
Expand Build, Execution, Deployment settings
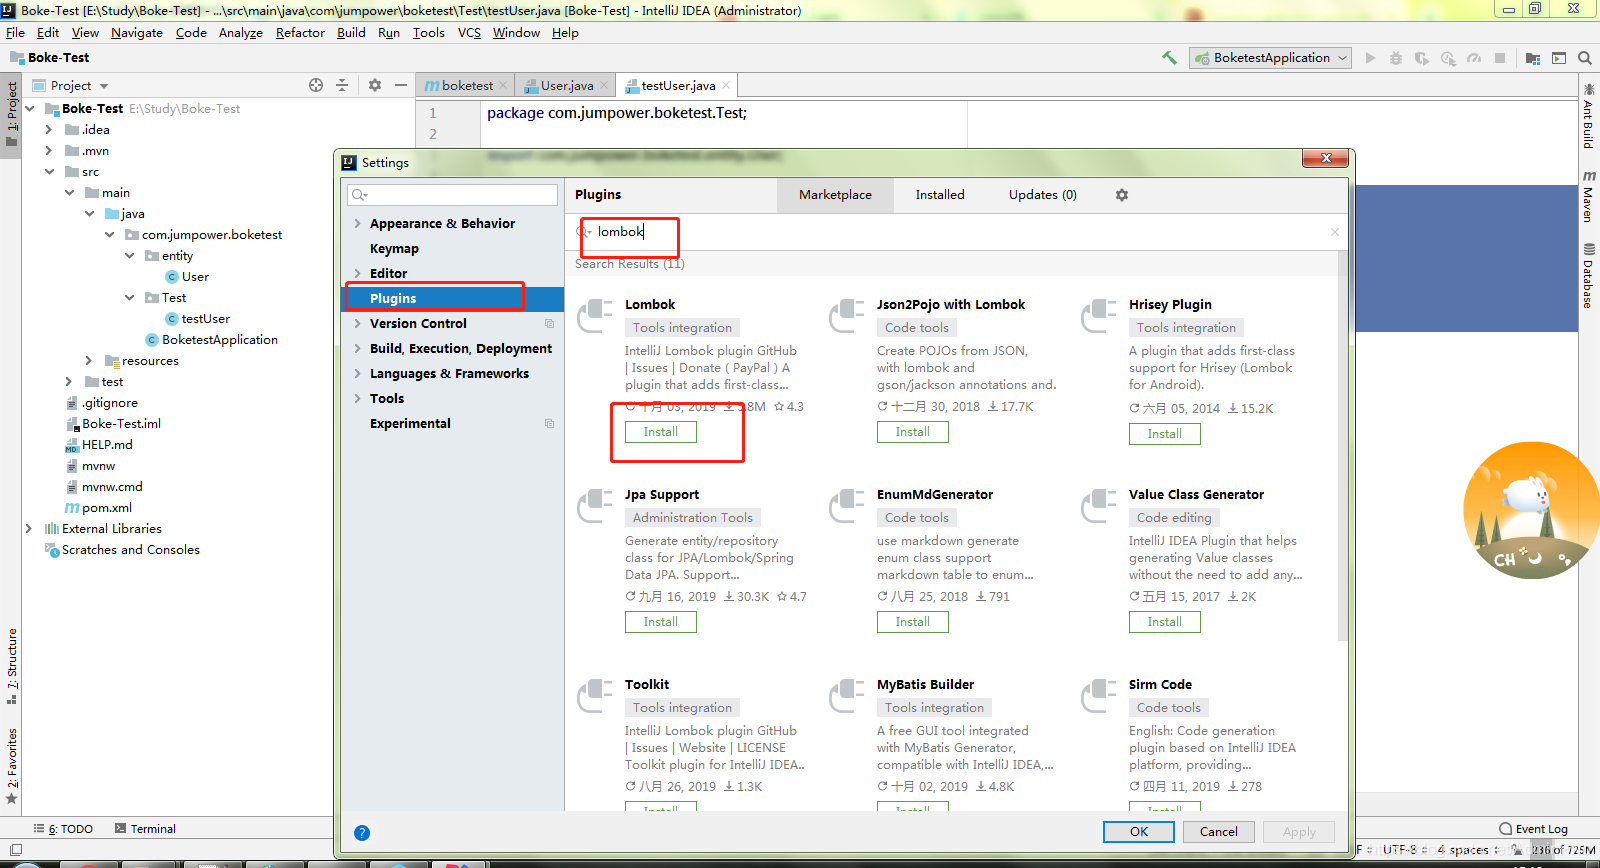click(358, 349)
